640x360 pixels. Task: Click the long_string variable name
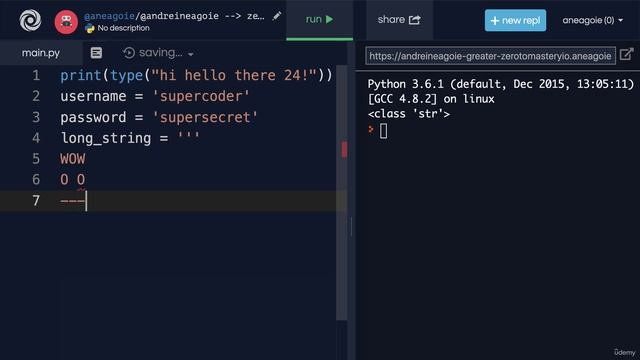tap(106, 138)
